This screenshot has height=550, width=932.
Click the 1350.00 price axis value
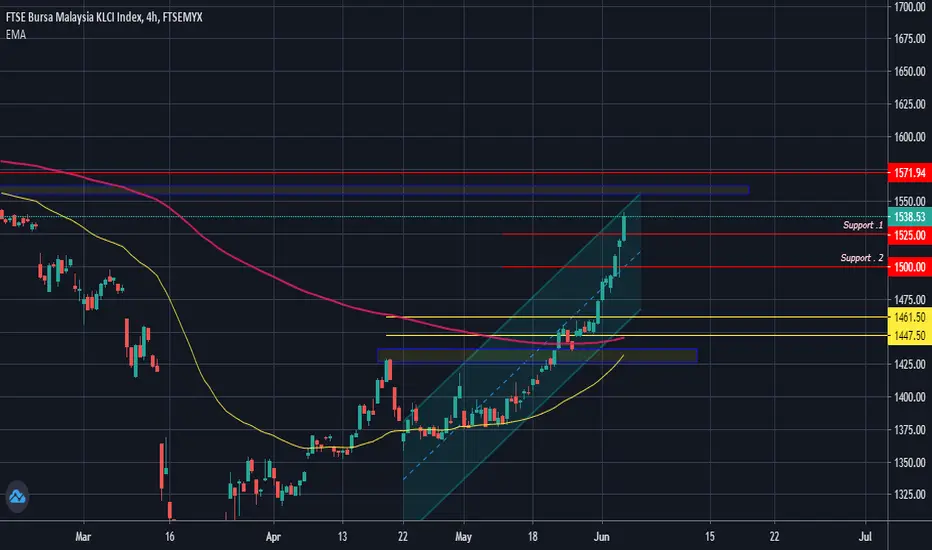pyautogui.click(x=910, y=462)
